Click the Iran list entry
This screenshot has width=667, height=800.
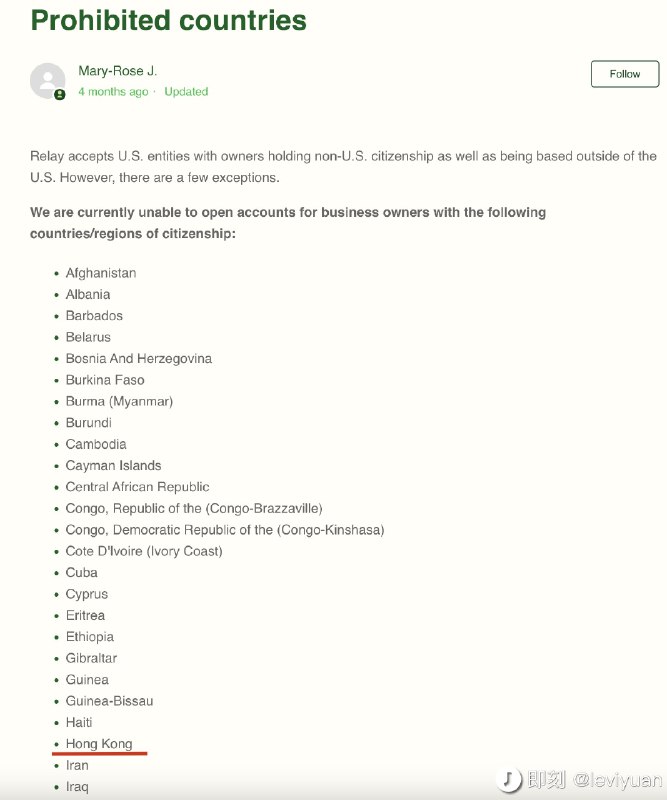(80, 765)
